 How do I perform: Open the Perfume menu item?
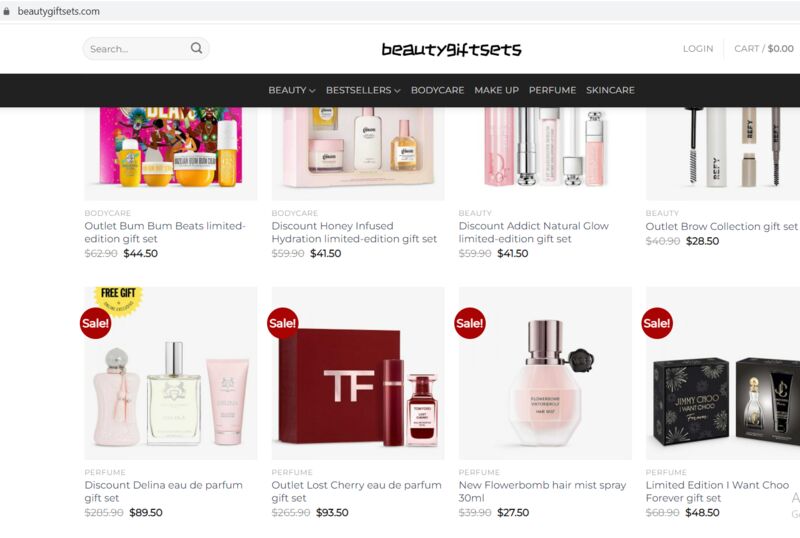coord(552,90)
